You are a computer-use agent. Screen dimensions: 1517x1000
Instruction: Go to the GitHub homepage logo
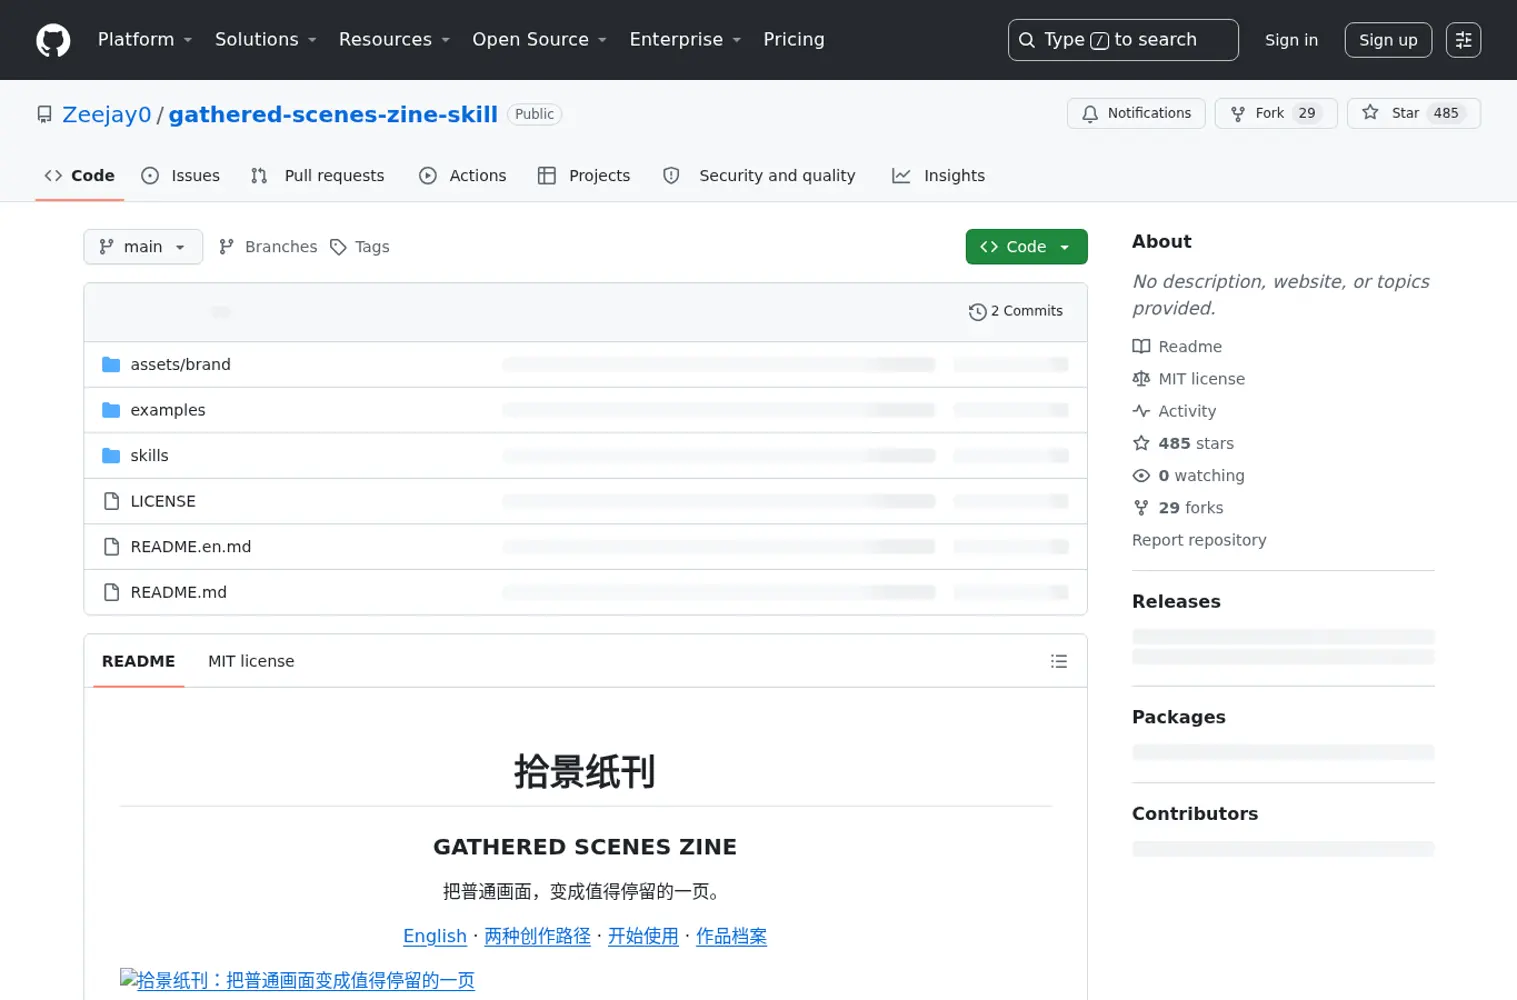[x=53, y=40]
